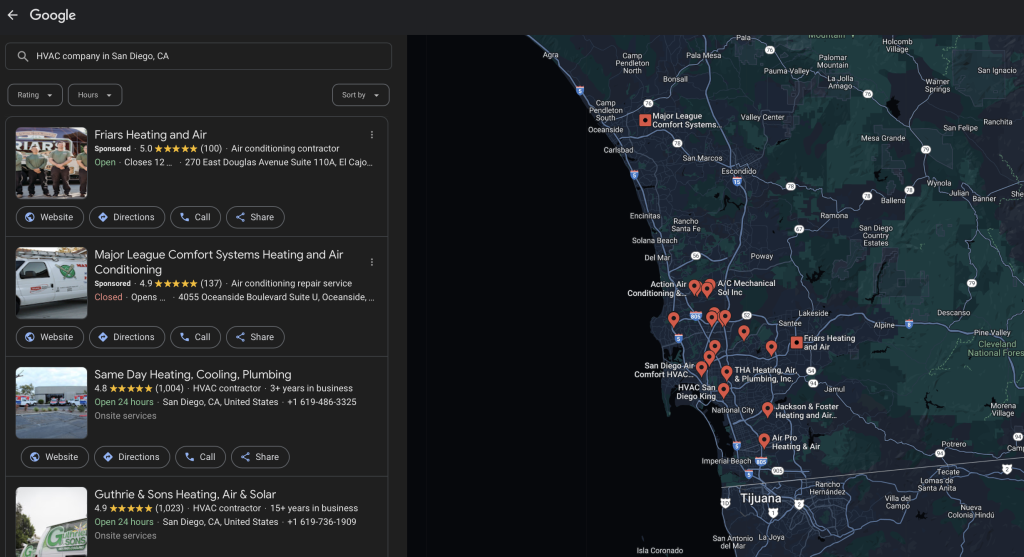Select the San Diego Air Comfort HVAC map pin
The width and height of the screenshot is (1024, 557).
[701, 368]
